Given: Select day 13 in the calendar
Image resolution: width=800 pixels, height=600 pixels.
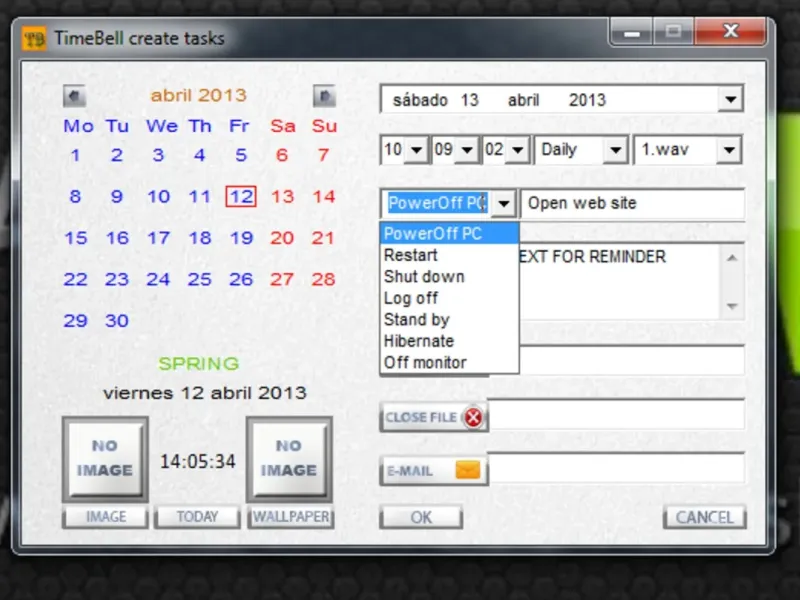Looking at the screenshot, I should click(x=282, y=196).
